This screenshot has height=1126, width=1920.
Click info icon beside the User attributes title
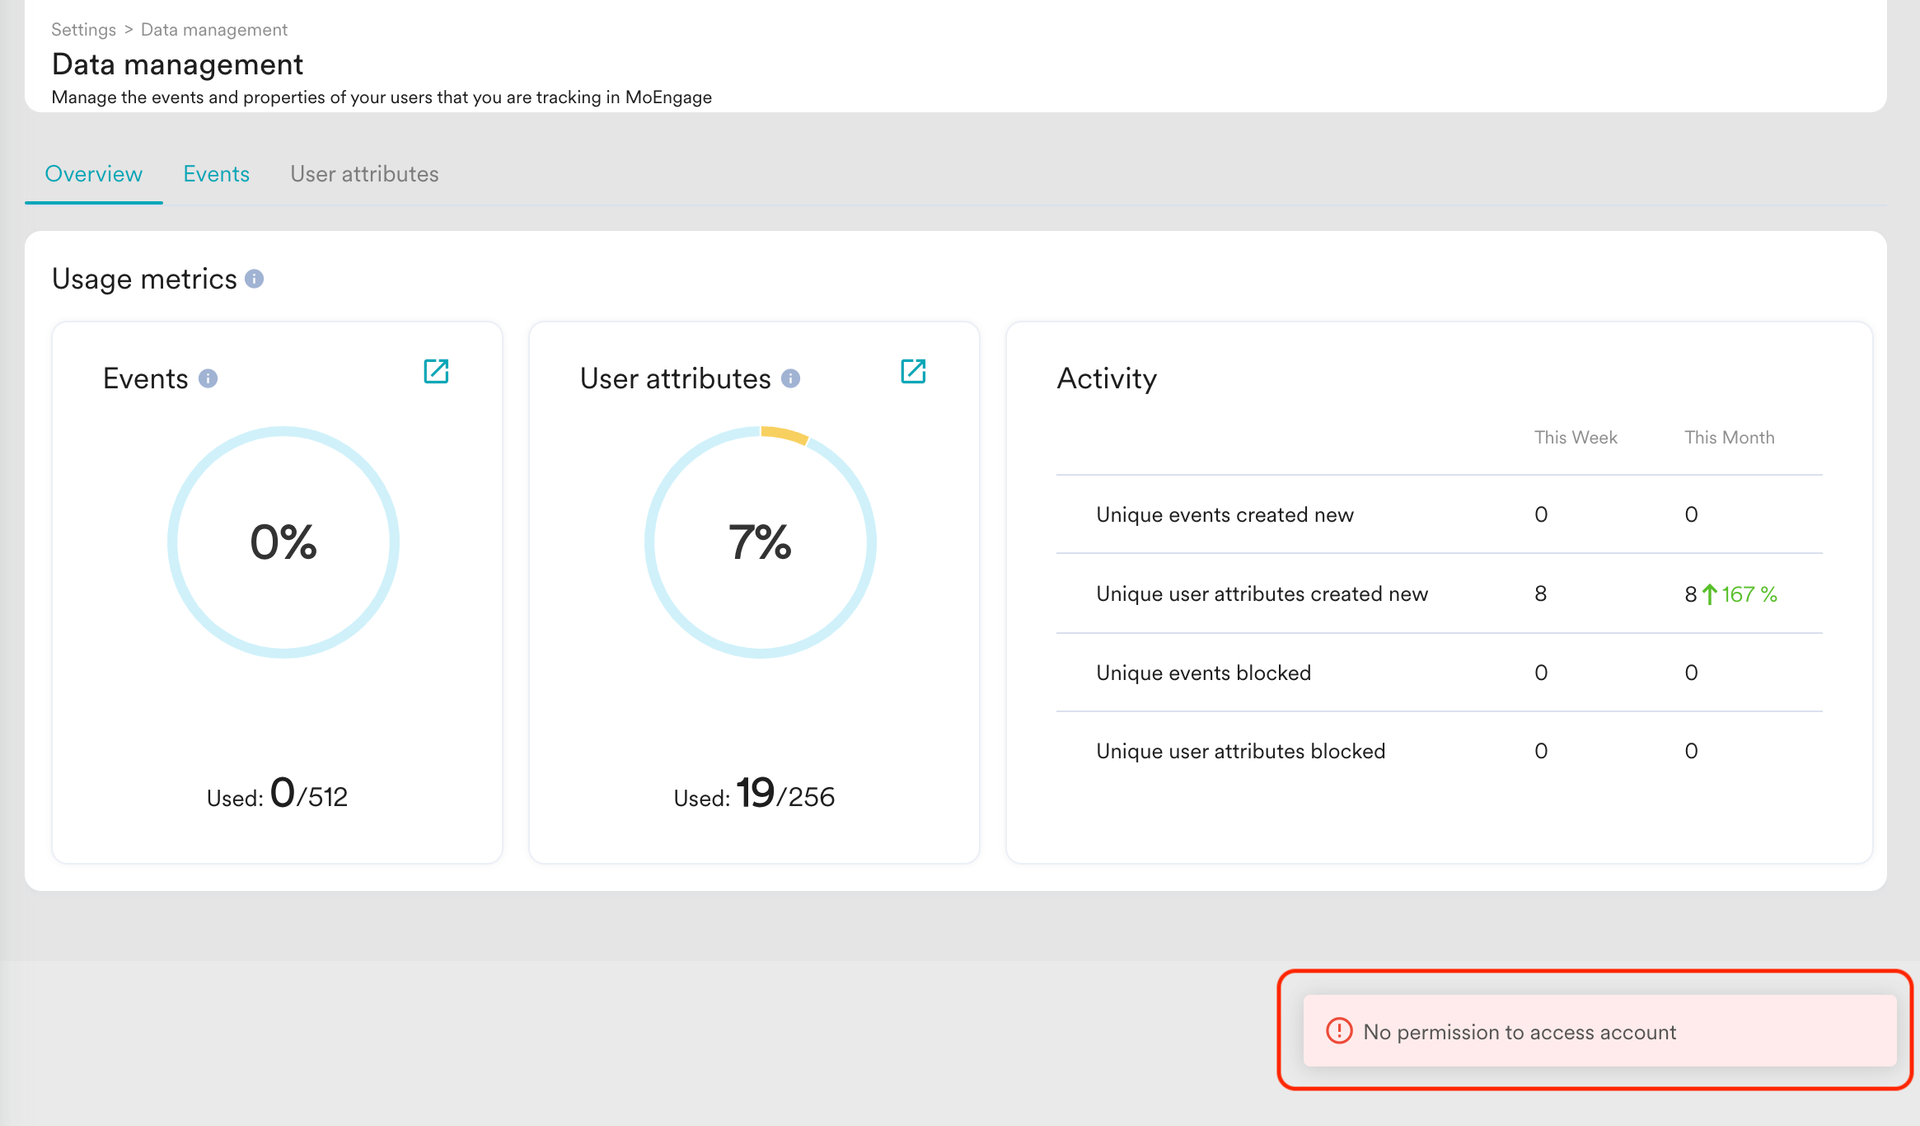pyautogui.click(x=790, y=379)
